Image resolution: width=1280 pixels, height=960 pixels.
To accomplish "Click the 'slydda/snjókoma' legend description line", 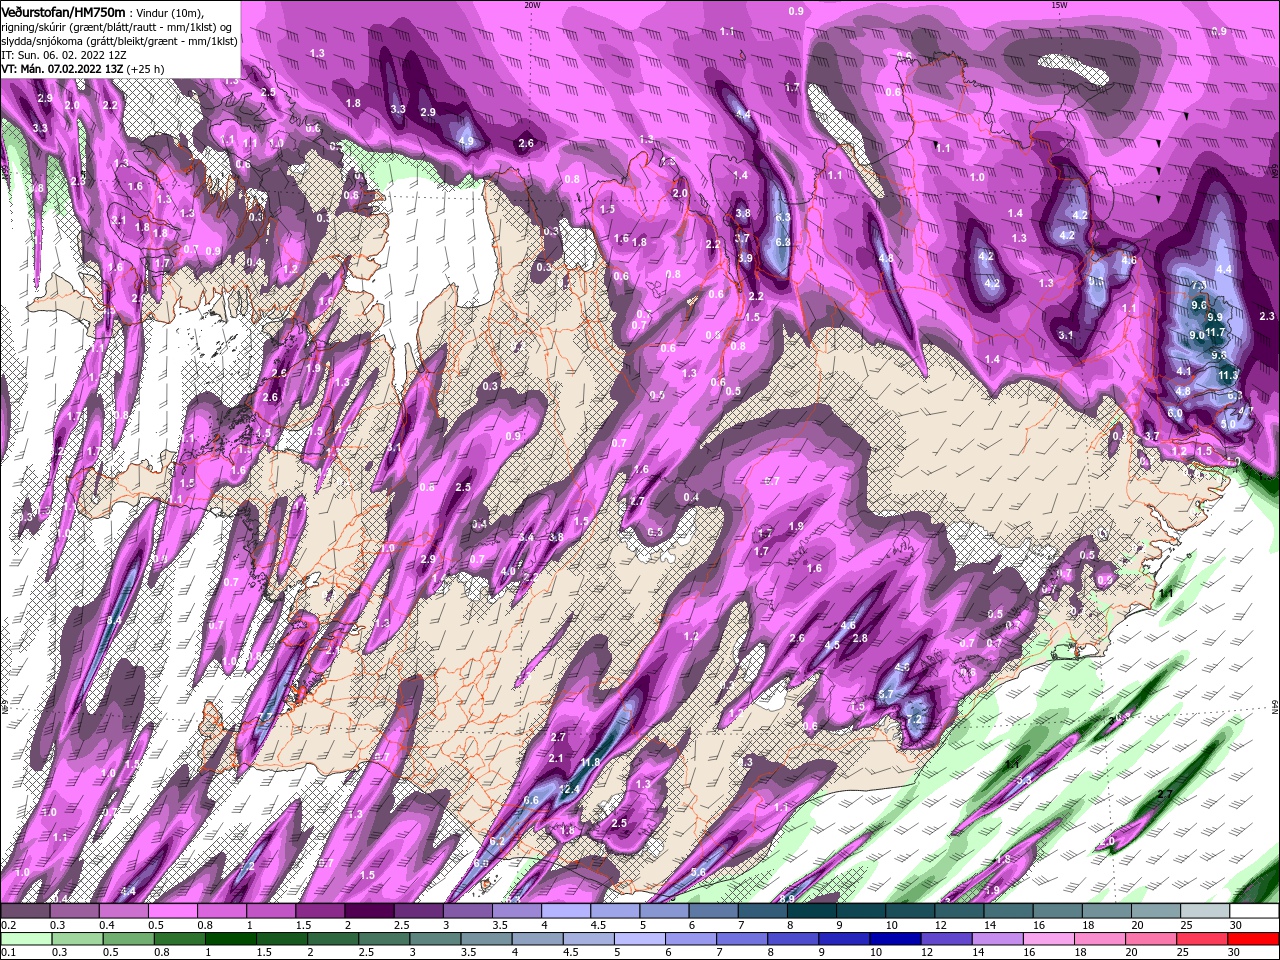I will [119, 41].
